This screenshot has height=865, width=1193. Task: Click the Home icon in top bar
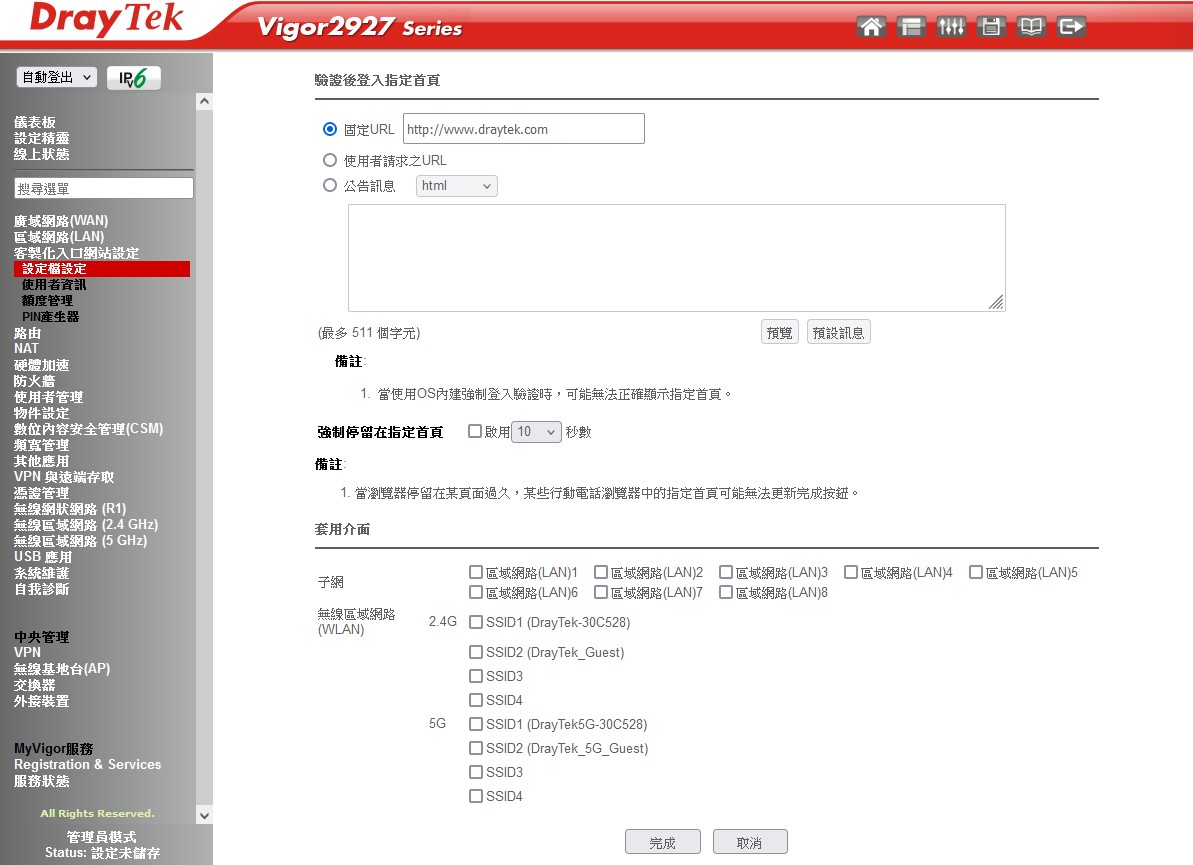tap(872, 27)
